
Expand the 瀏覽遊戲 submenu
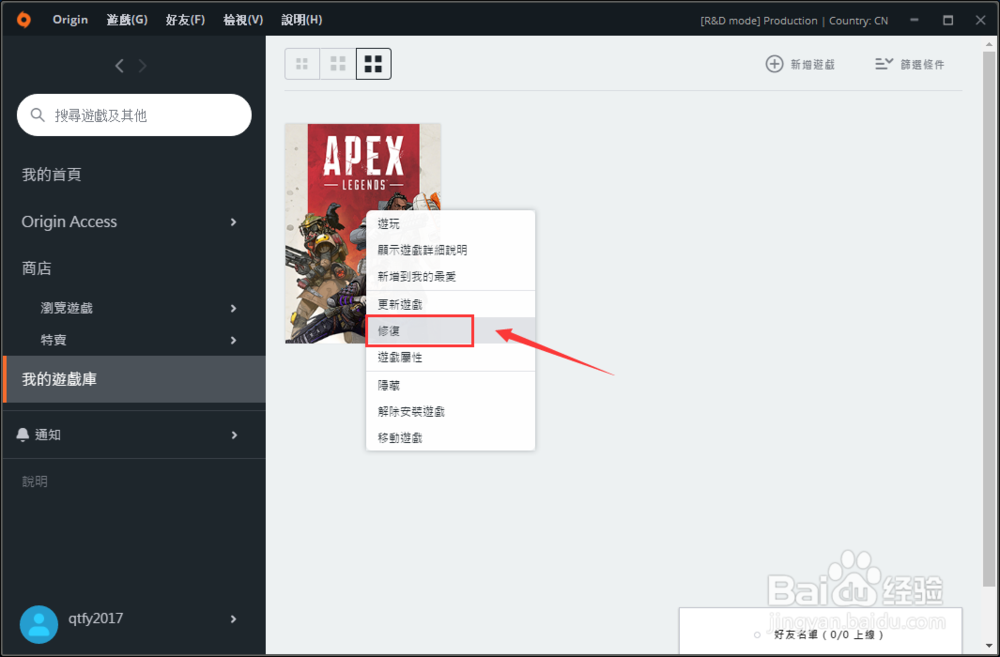pyautogui.click(x=233, y=308)
